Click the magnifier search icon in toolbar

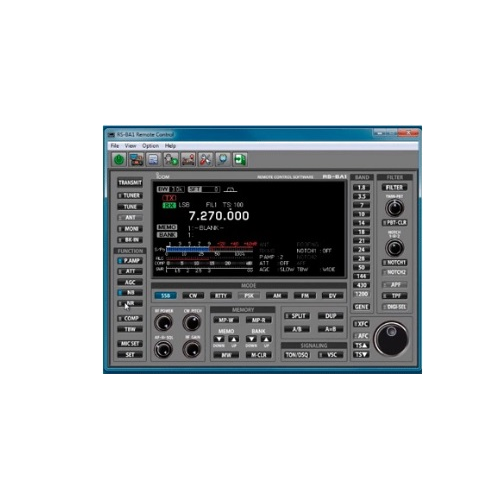(223, 160)
